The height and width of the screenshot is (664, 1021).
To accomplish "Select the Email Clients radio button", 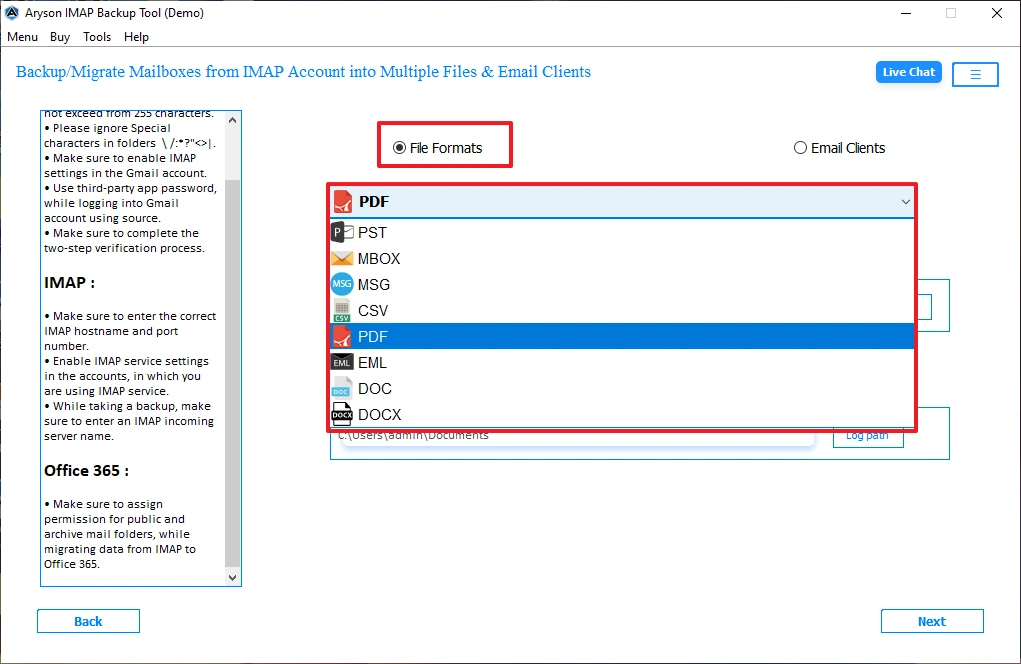I will tap(800, 147).
